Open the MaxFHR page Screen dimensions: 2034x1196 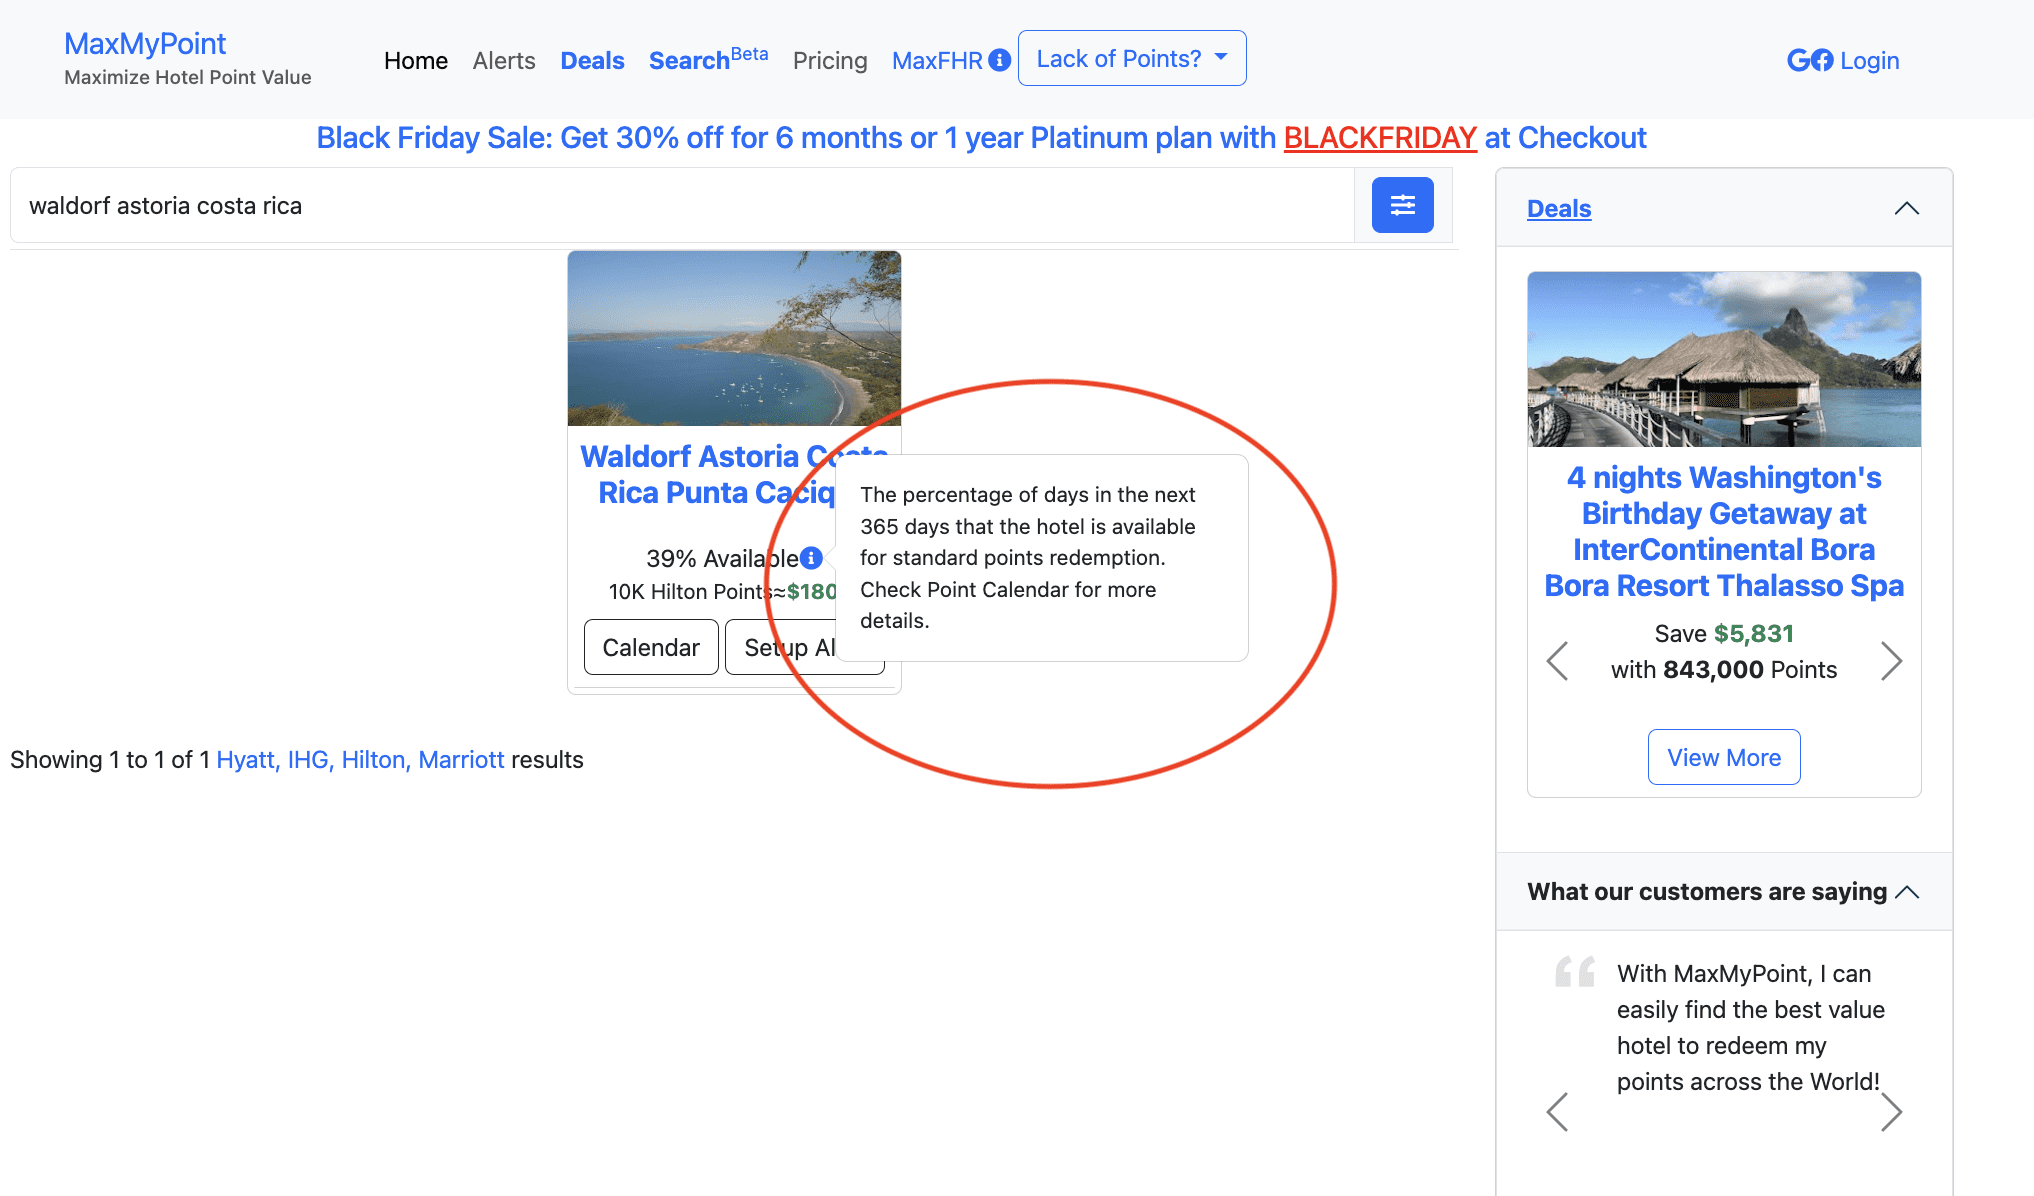[937, 61]
